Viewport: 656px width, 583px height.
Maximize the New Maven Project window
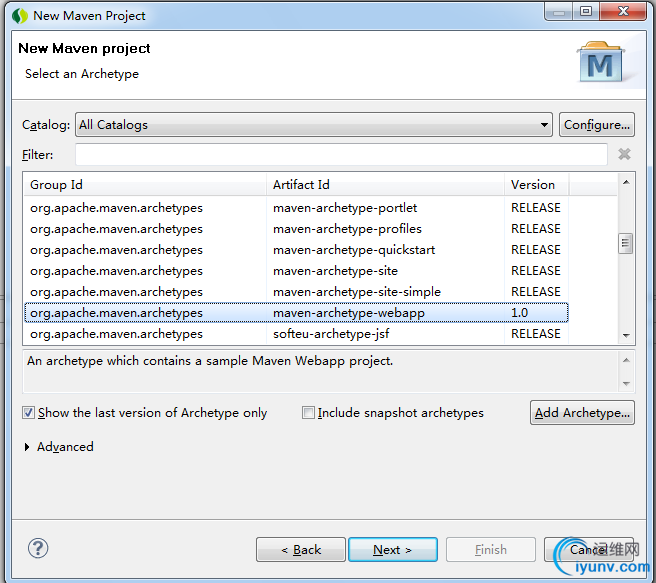586,11
